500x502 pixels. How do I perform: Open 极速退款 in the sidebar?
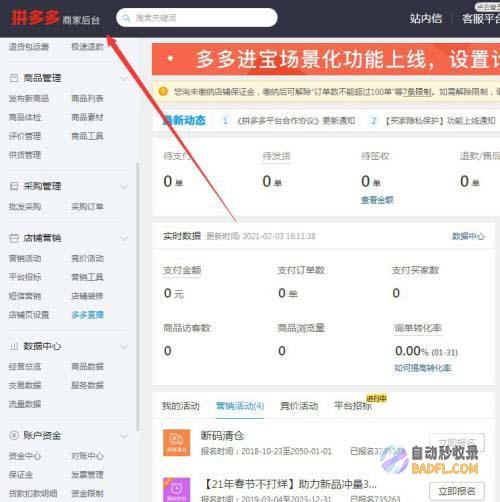click(x=87, y=47)
